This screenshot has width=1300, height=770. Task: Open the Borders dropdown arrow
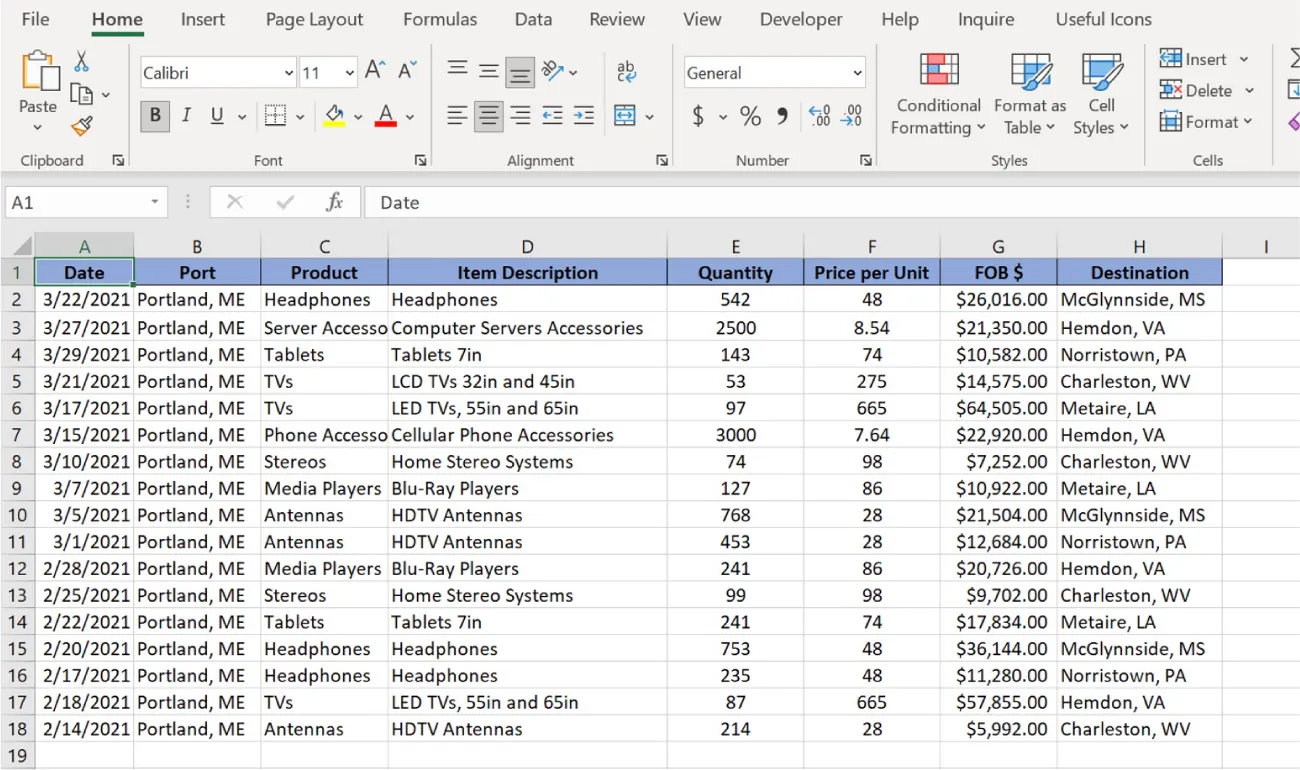300,116
